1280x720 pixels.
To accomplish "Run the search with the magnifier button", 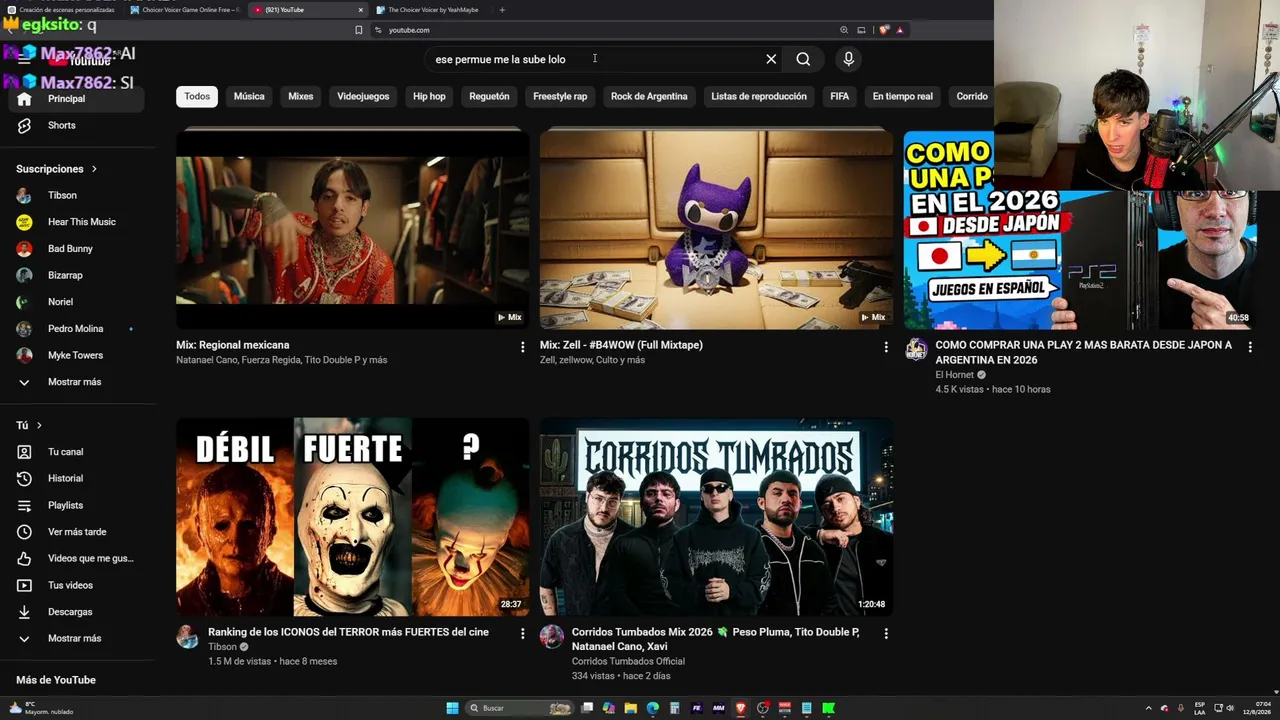I will click(803, 59).
